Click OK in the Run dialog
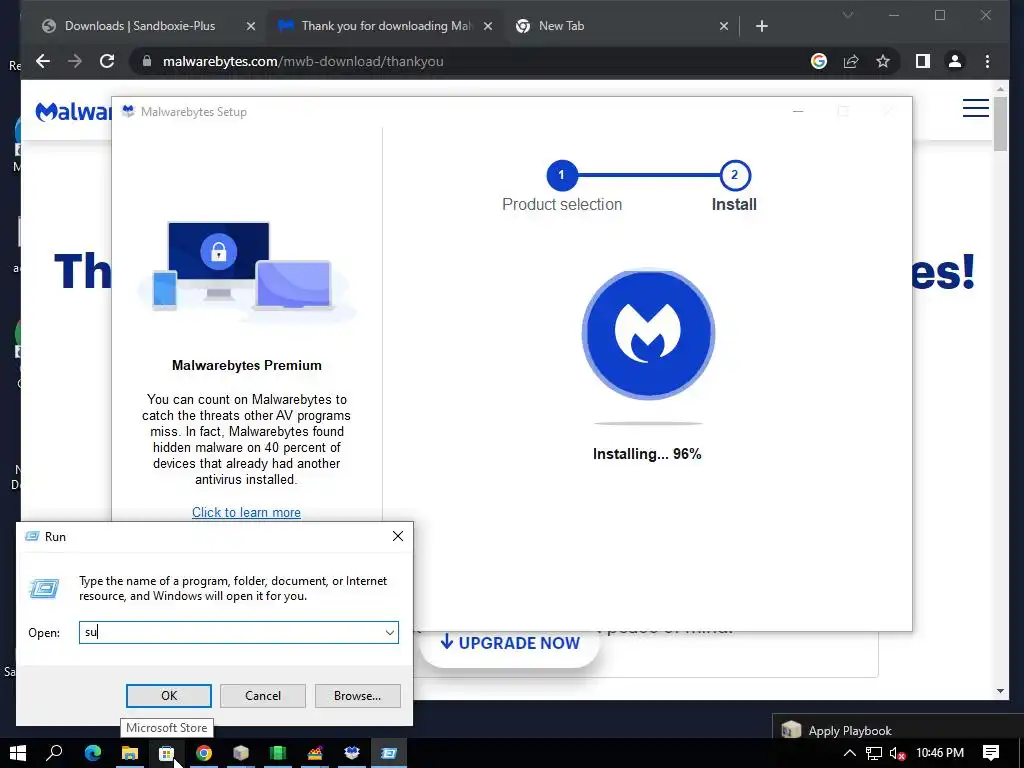Image resolution: width=1024 pixels, height=768 pixels. [x=168, y=696]
